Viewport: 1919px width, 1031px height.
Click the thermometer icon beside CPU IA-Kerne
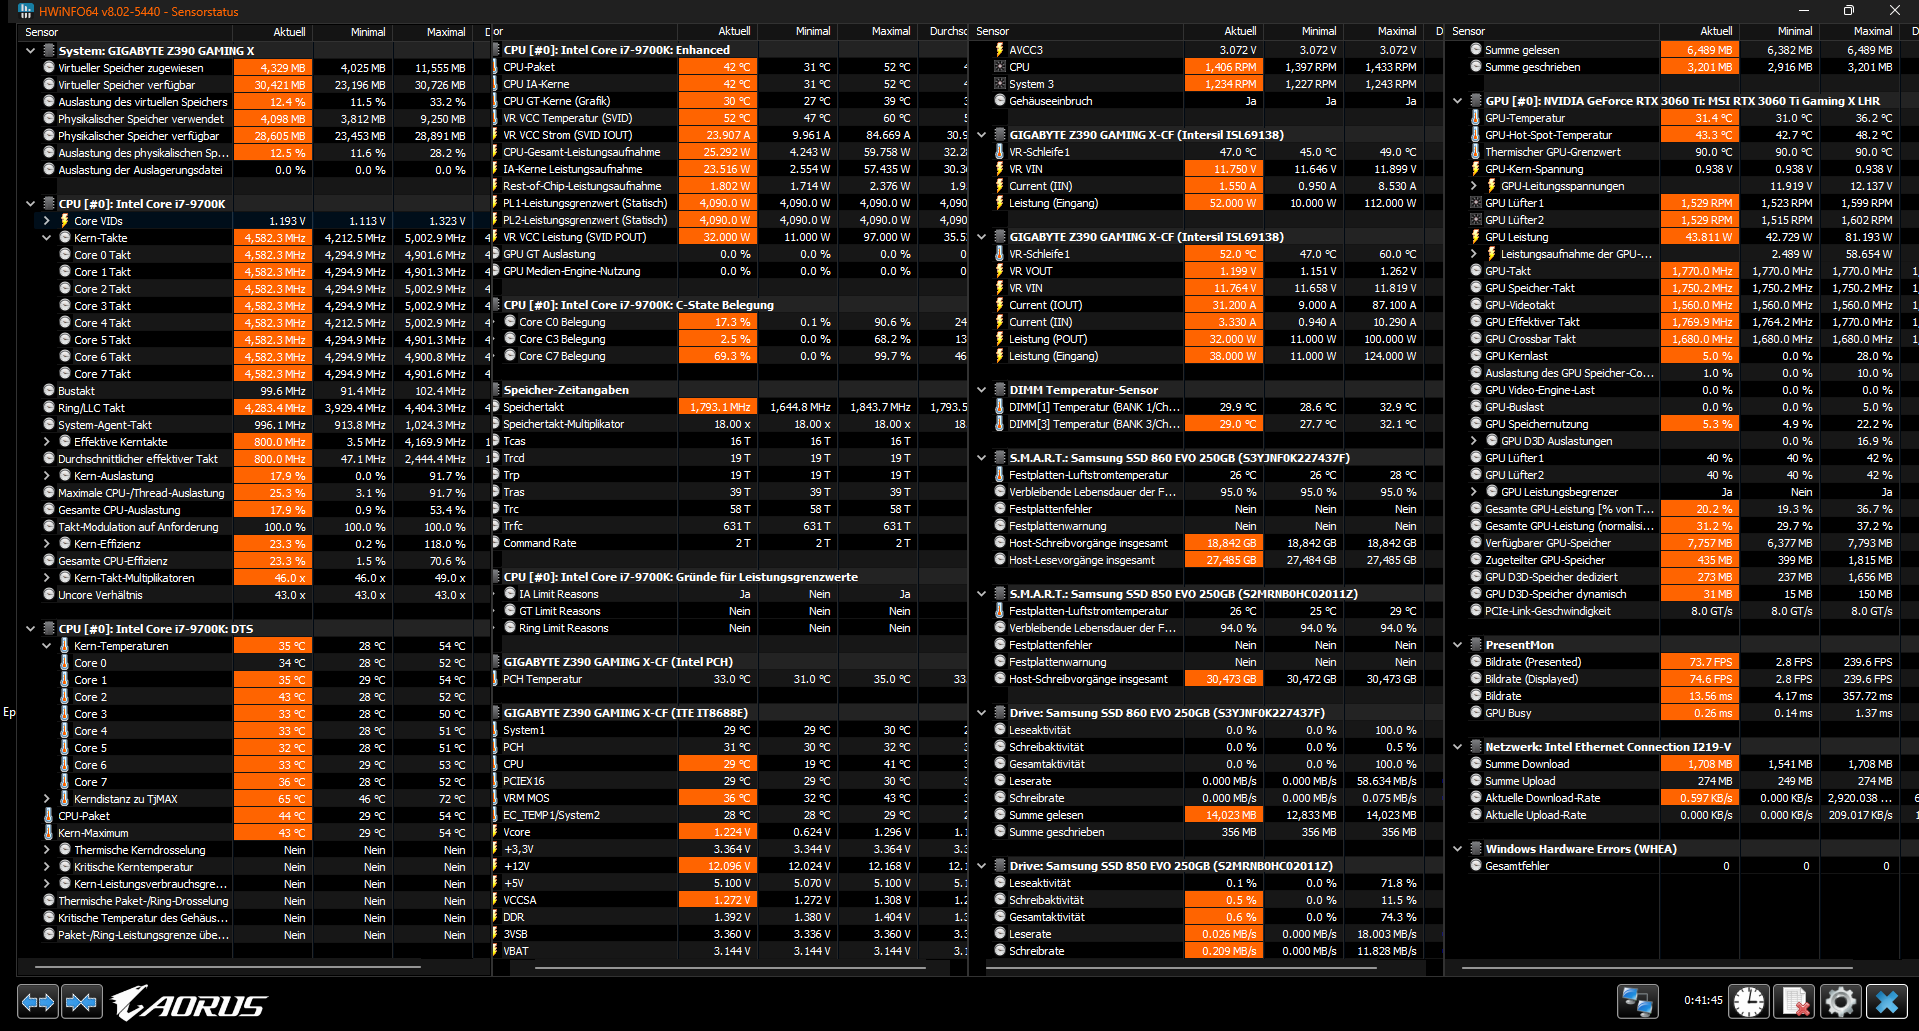(x=495, y=84)
